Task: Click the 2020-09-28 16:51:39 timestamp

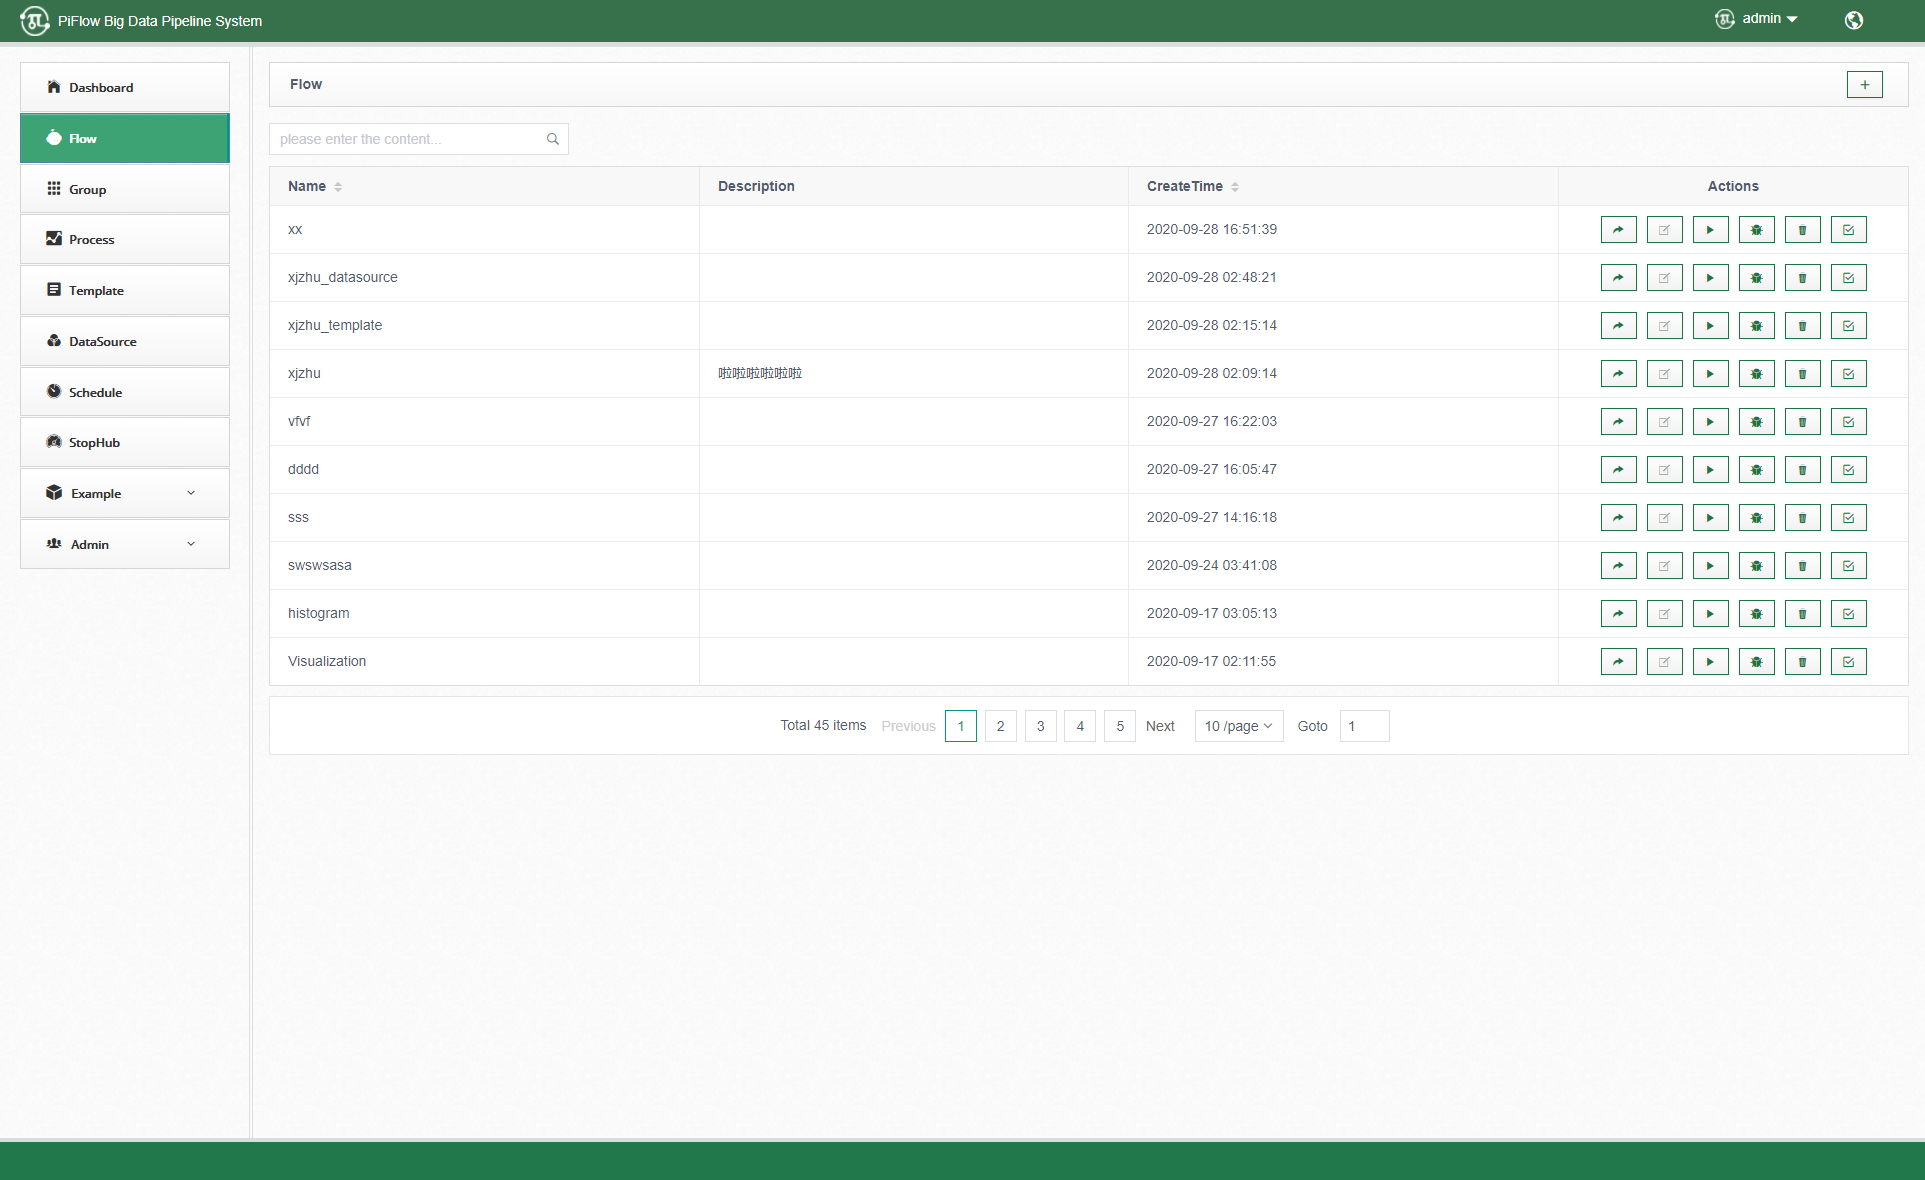Action: pyautogui.click(x=1212, y=229)
